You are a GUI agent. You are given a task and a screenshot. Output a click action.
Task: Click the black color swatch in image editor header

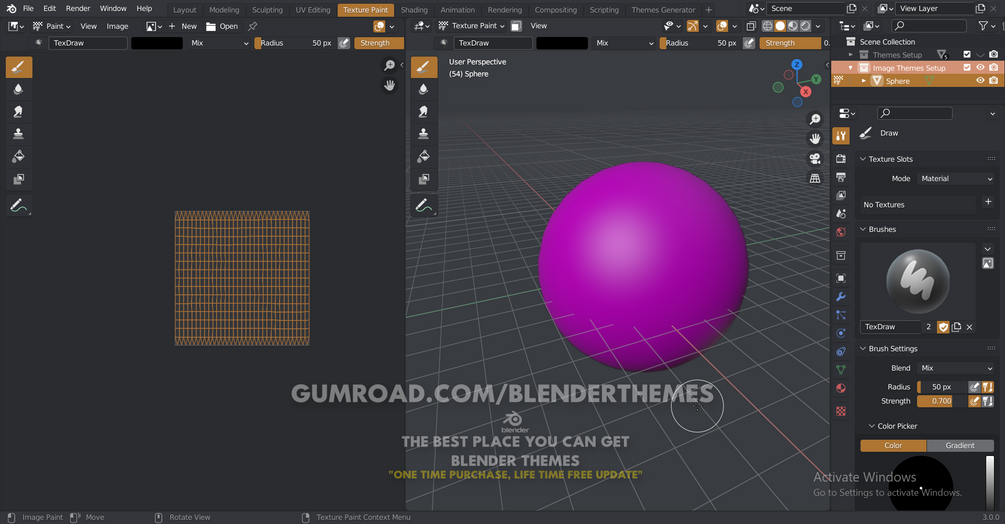pos(157,43)
